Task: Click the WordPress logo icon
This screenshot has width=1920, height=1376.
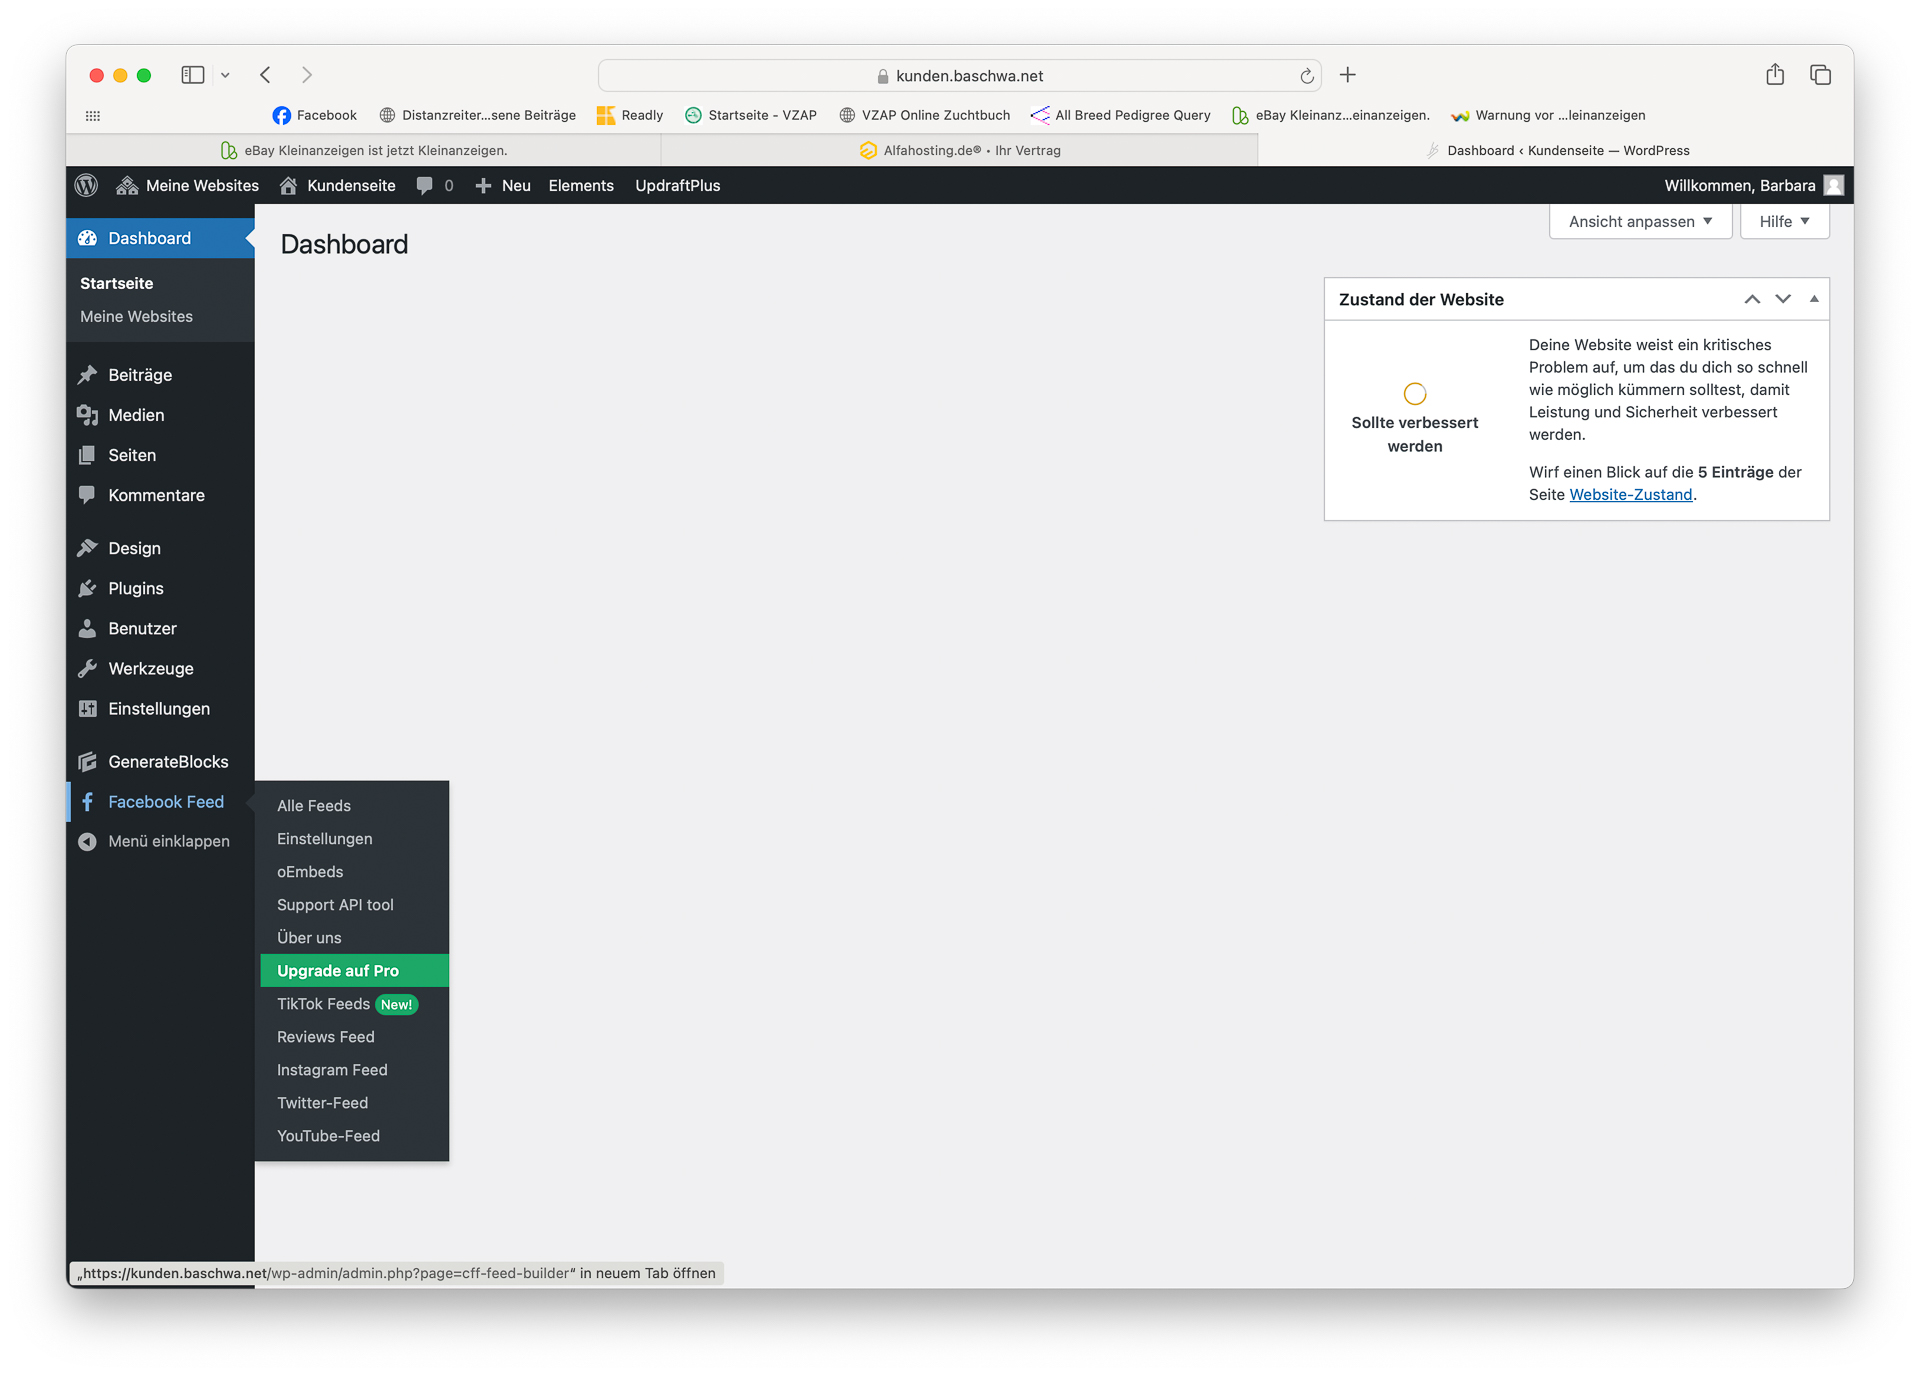Action: 87,185
